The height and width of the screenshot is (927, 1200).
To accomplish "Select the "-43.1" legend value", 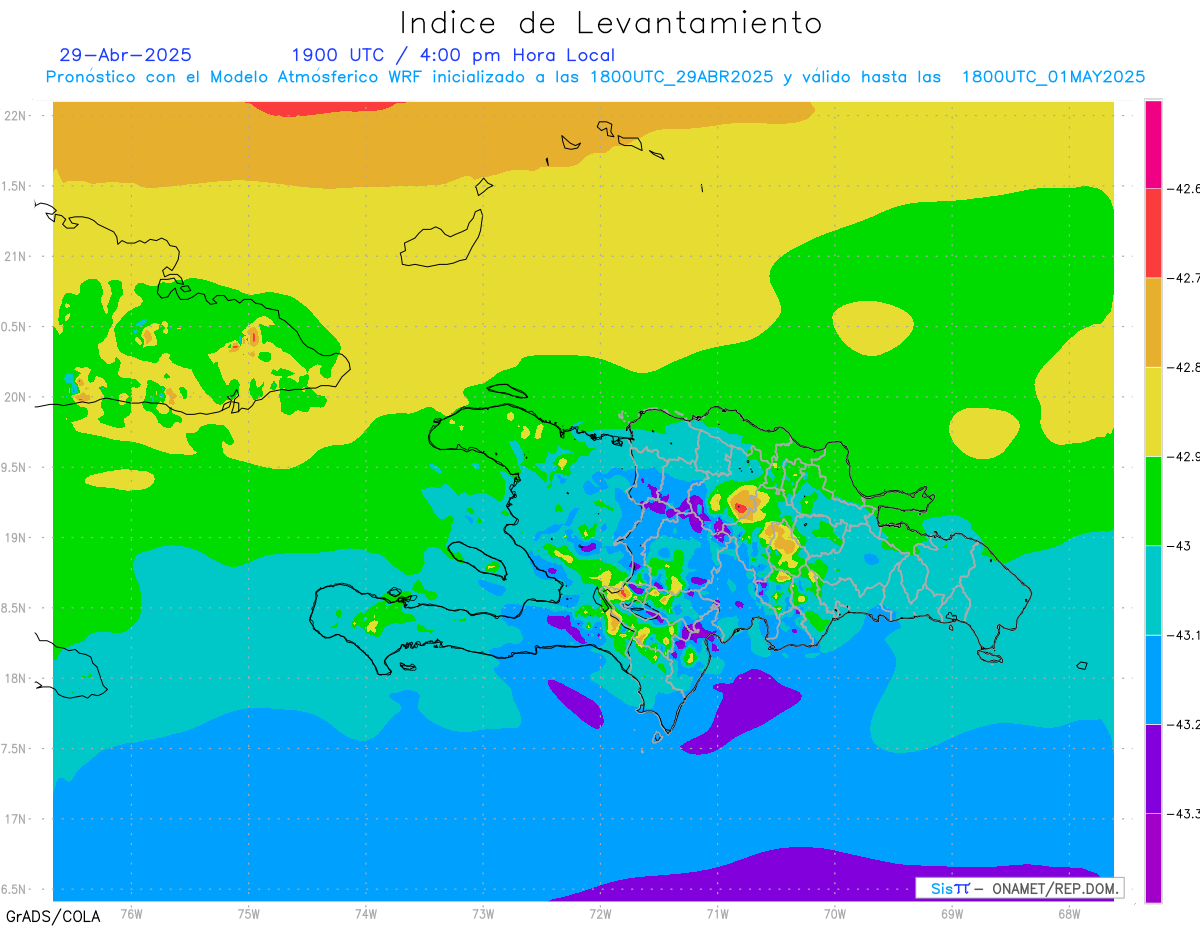I will [x=1185, y=635].
